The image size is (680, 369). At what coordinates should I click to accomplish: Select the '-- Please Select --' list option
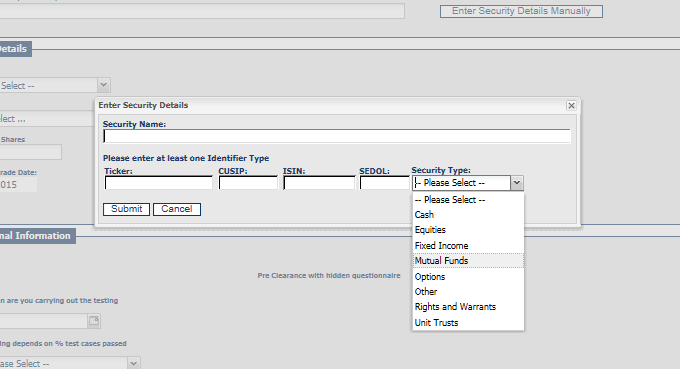click(468, 200)
